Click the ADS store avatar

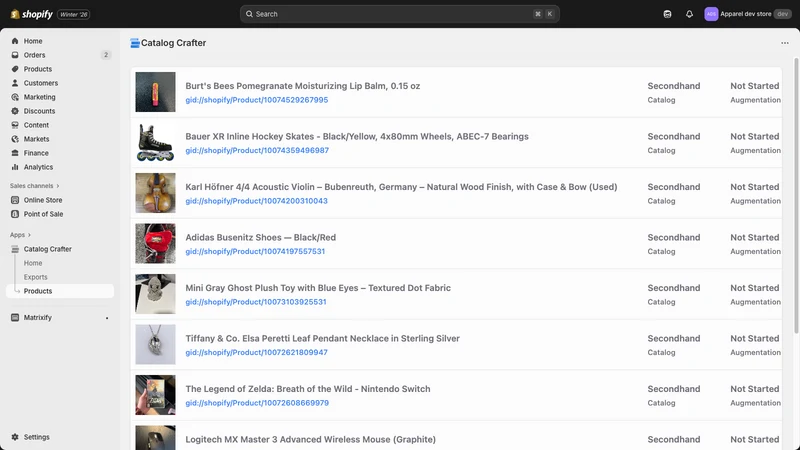click(x=711, y=14)
